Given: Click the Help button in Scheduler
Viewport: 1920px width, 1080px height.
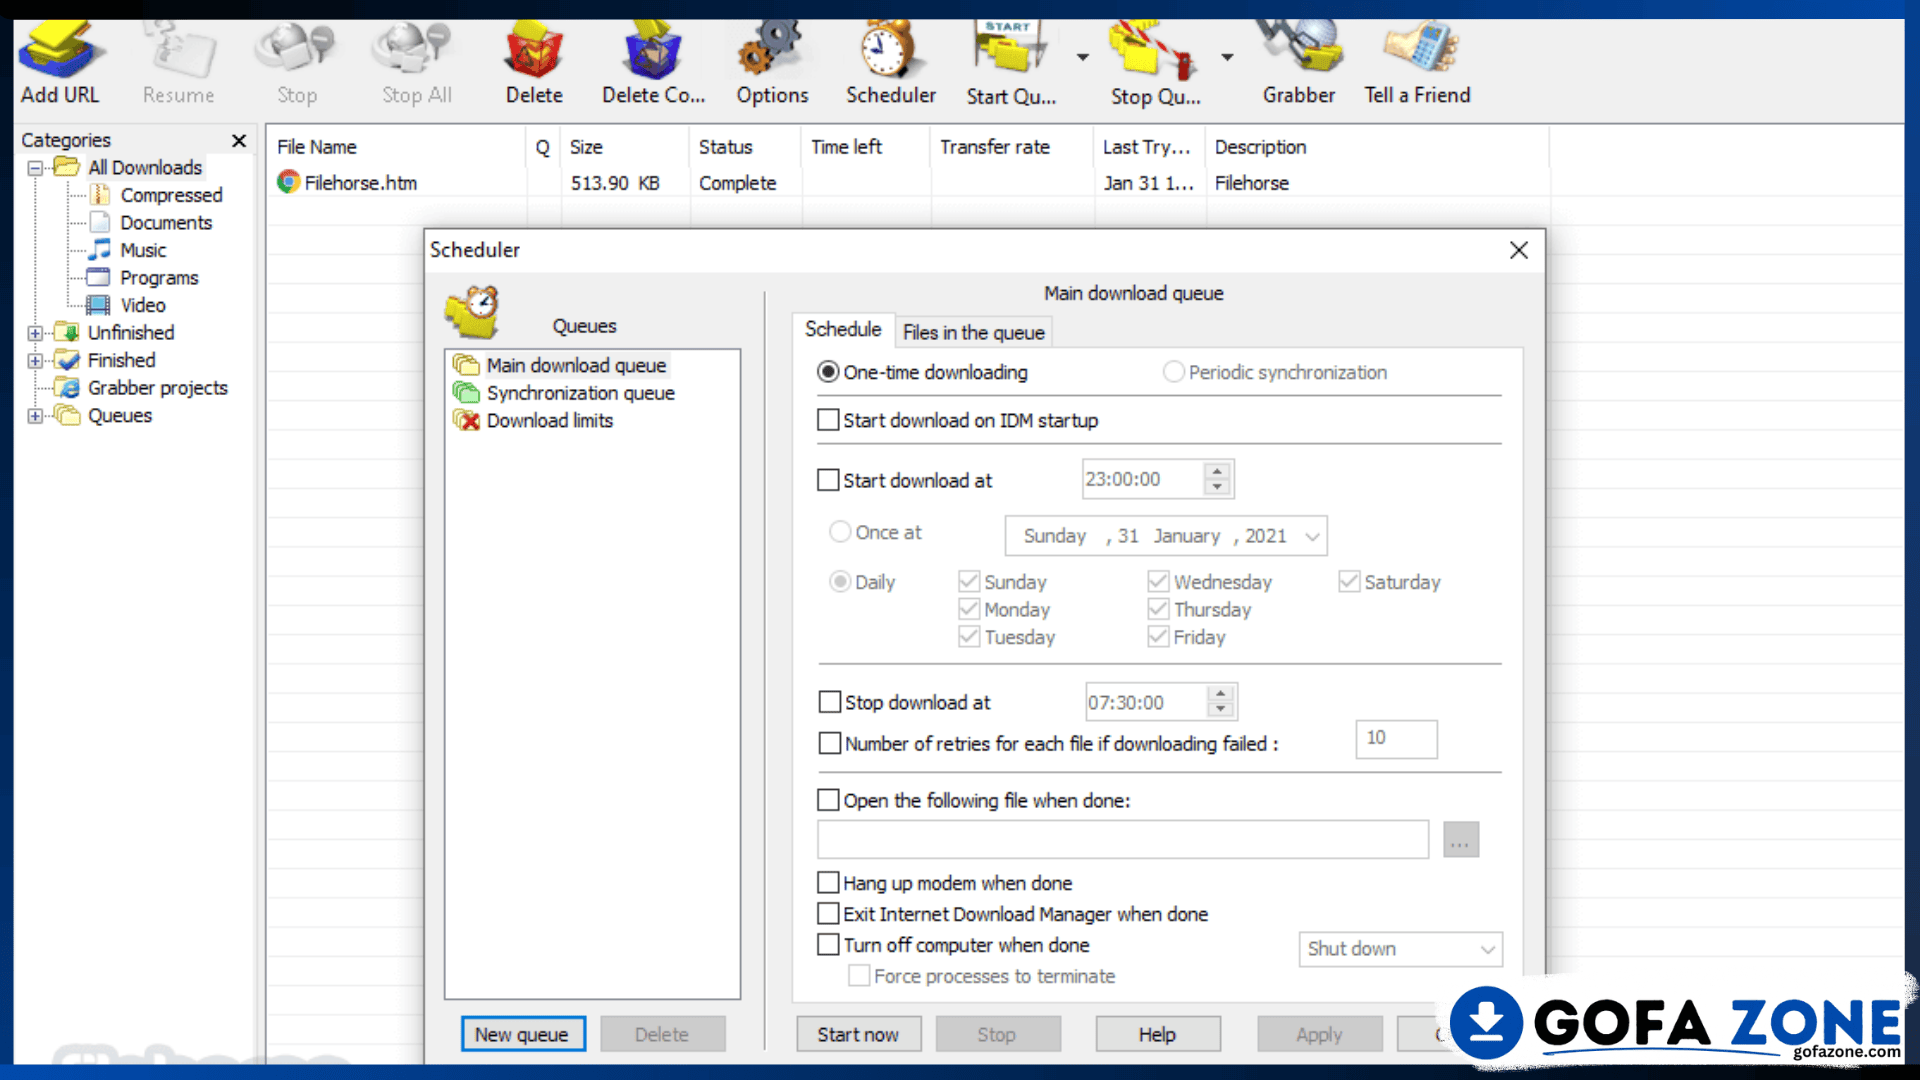Looking at the screenshot, I should pos(1157,1034).
